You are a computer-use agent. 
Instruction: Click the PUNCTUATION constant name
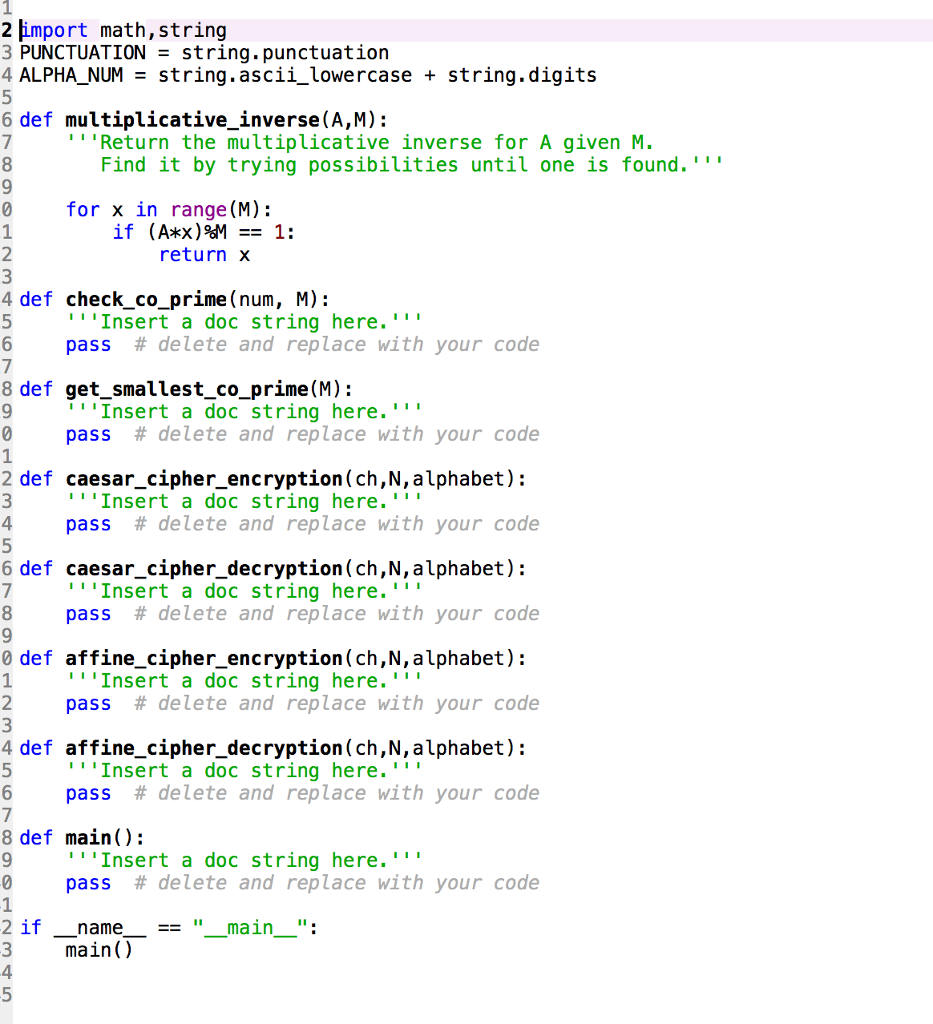(x=83, y=52)
